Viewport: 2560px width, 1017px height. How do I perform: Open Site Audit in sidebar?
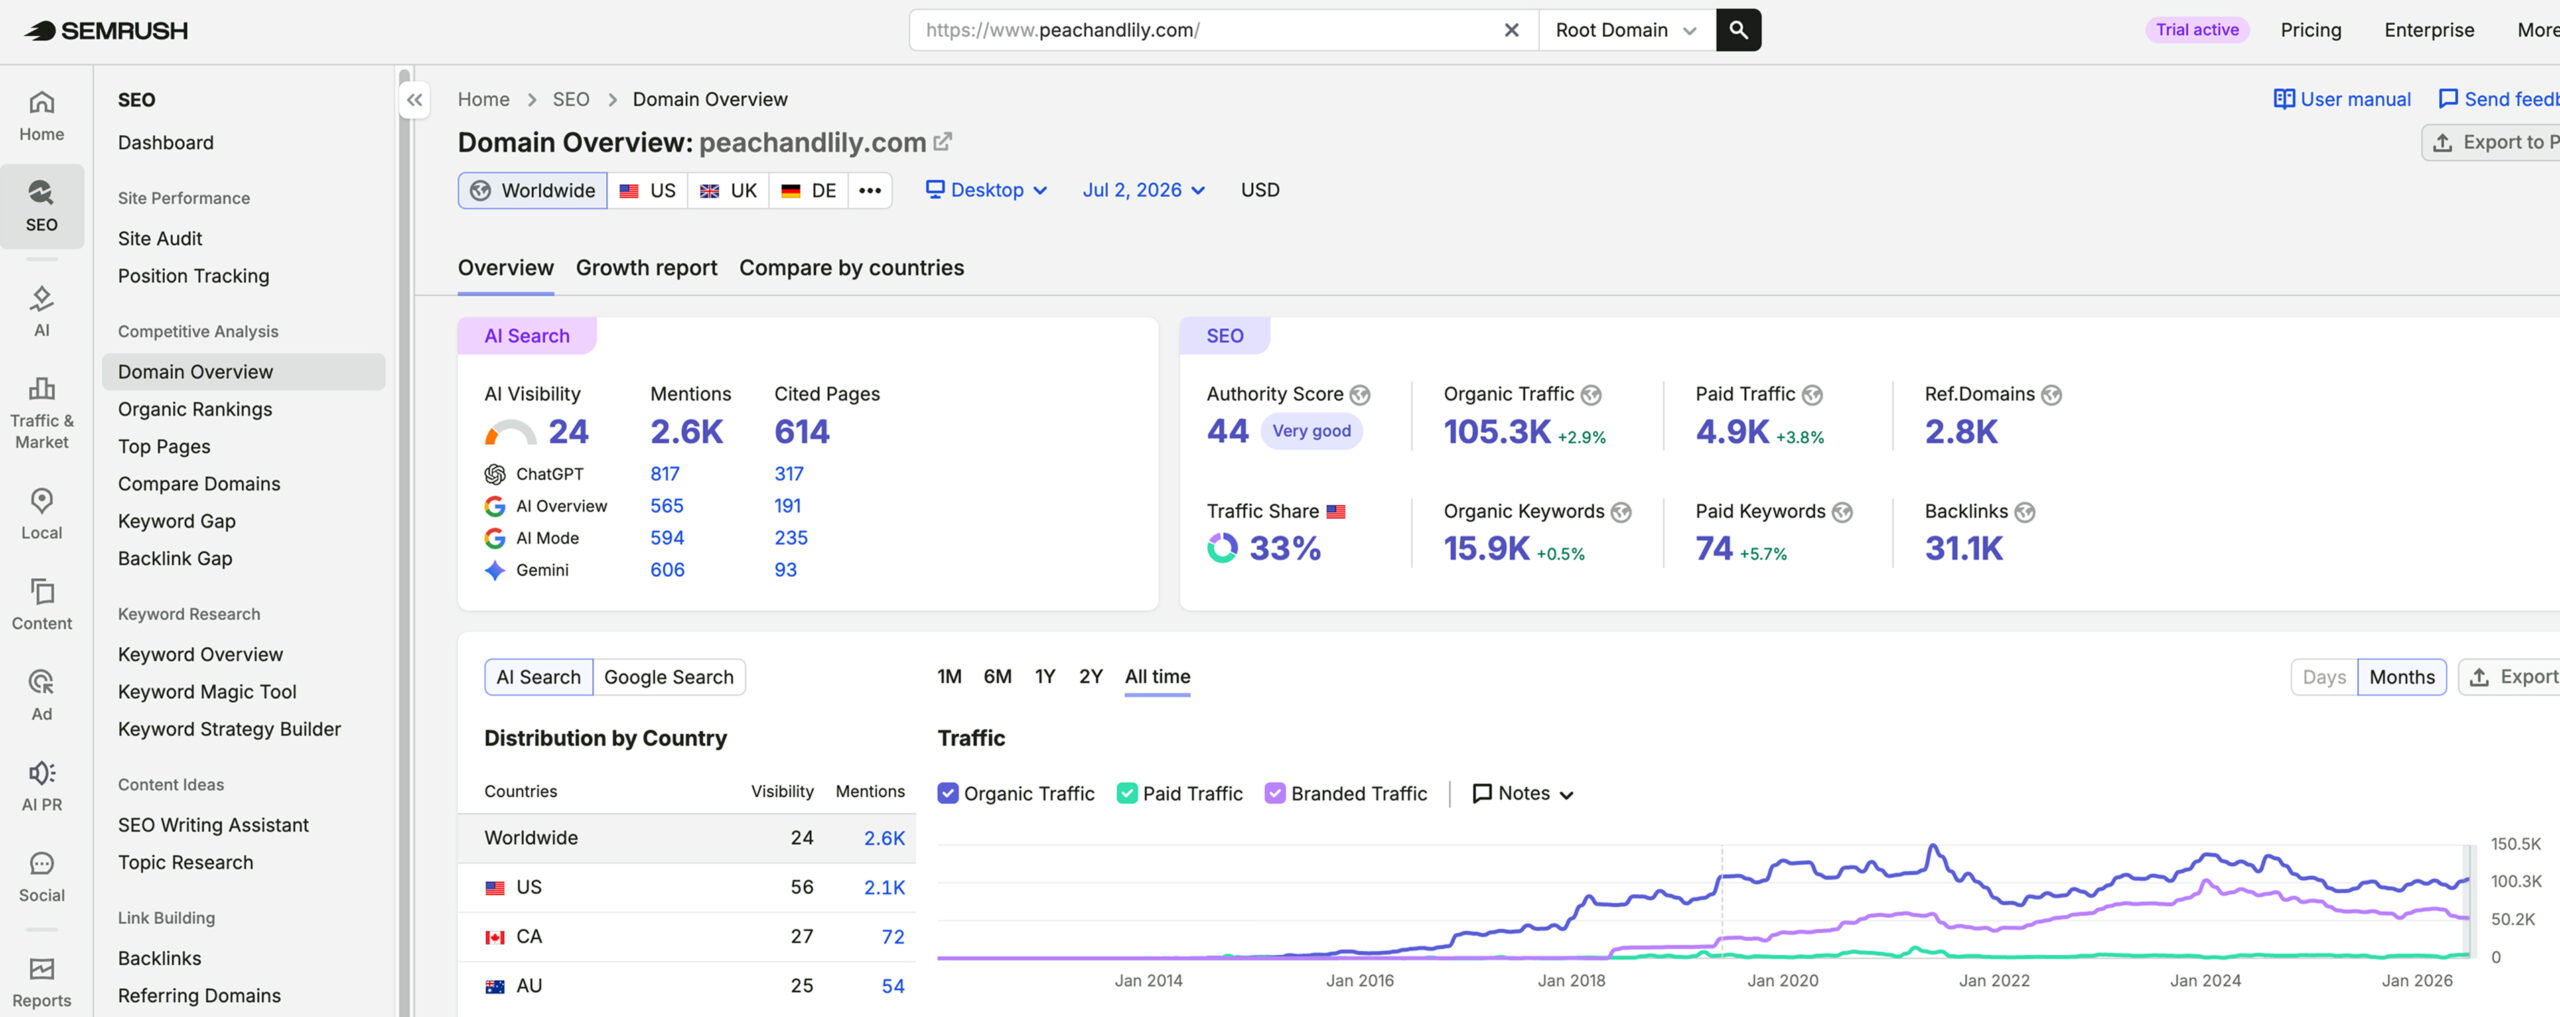(x=160, y=238)
